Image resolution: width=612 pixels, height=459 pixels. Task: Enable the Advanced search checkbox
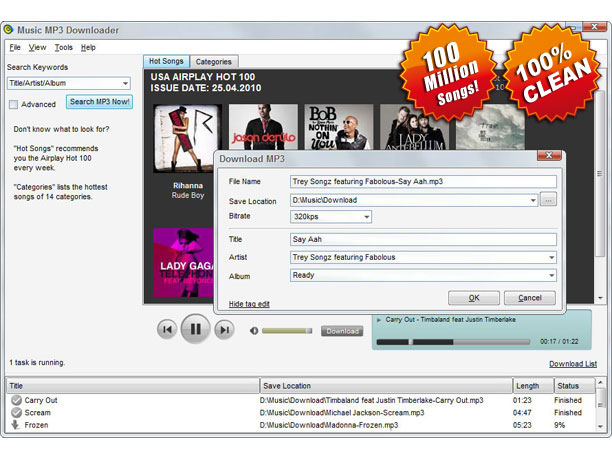coord(13,104)
